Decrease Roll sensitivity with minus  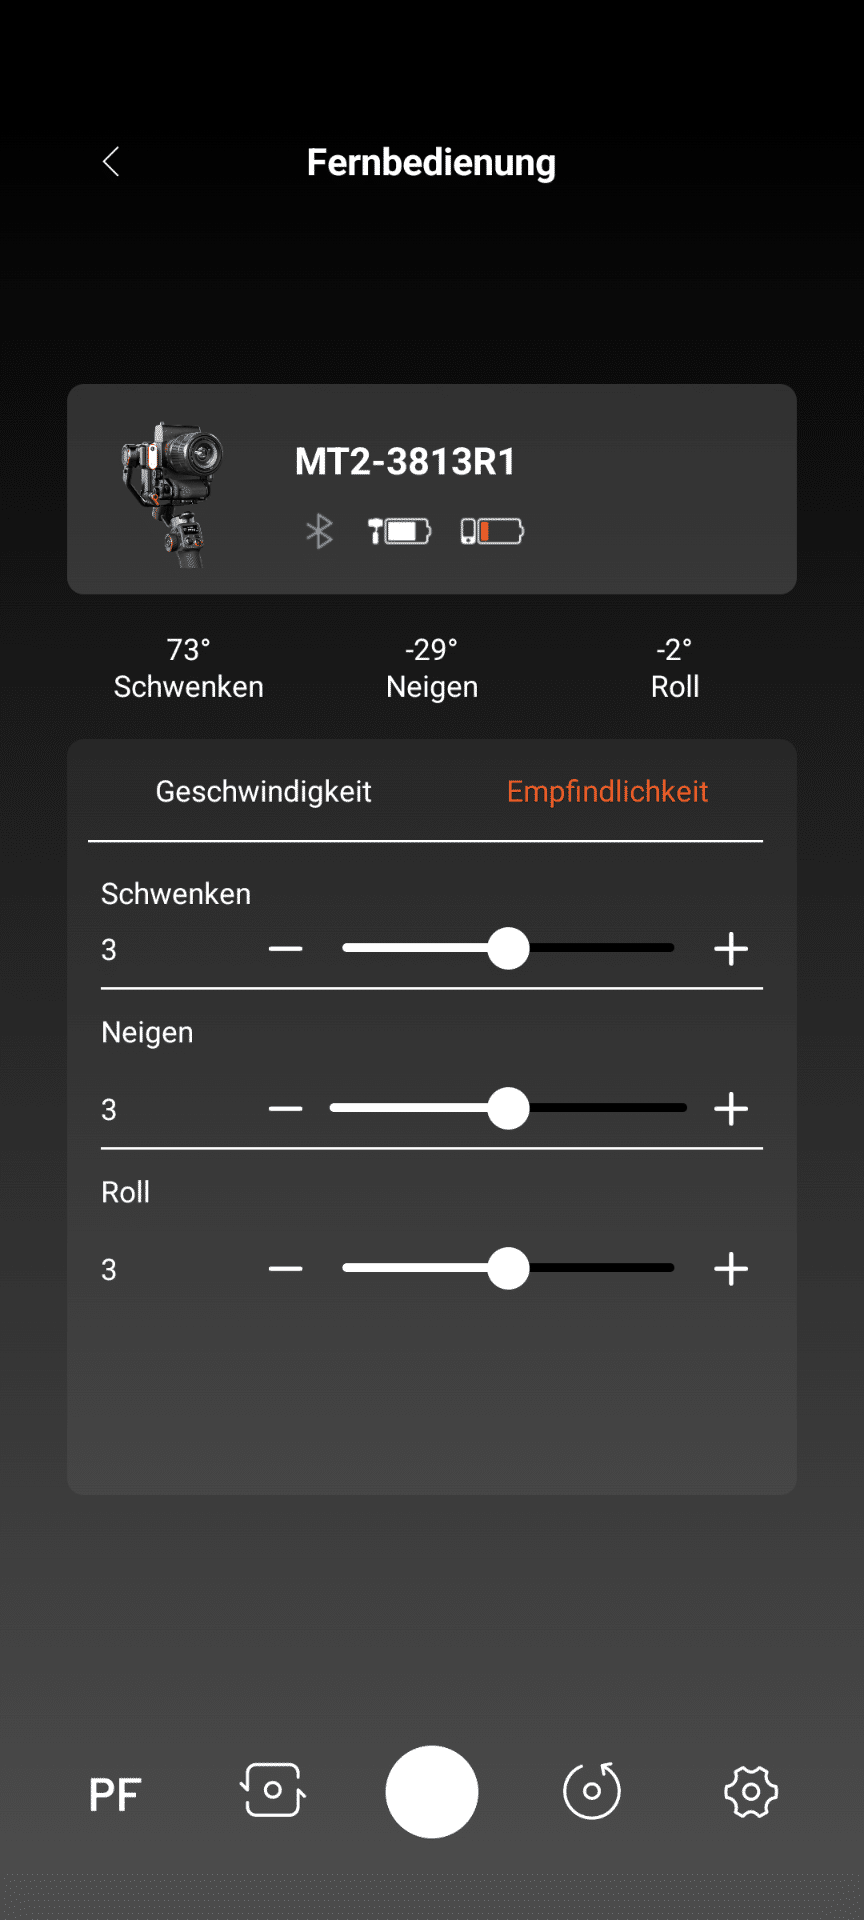point(286,1269)
